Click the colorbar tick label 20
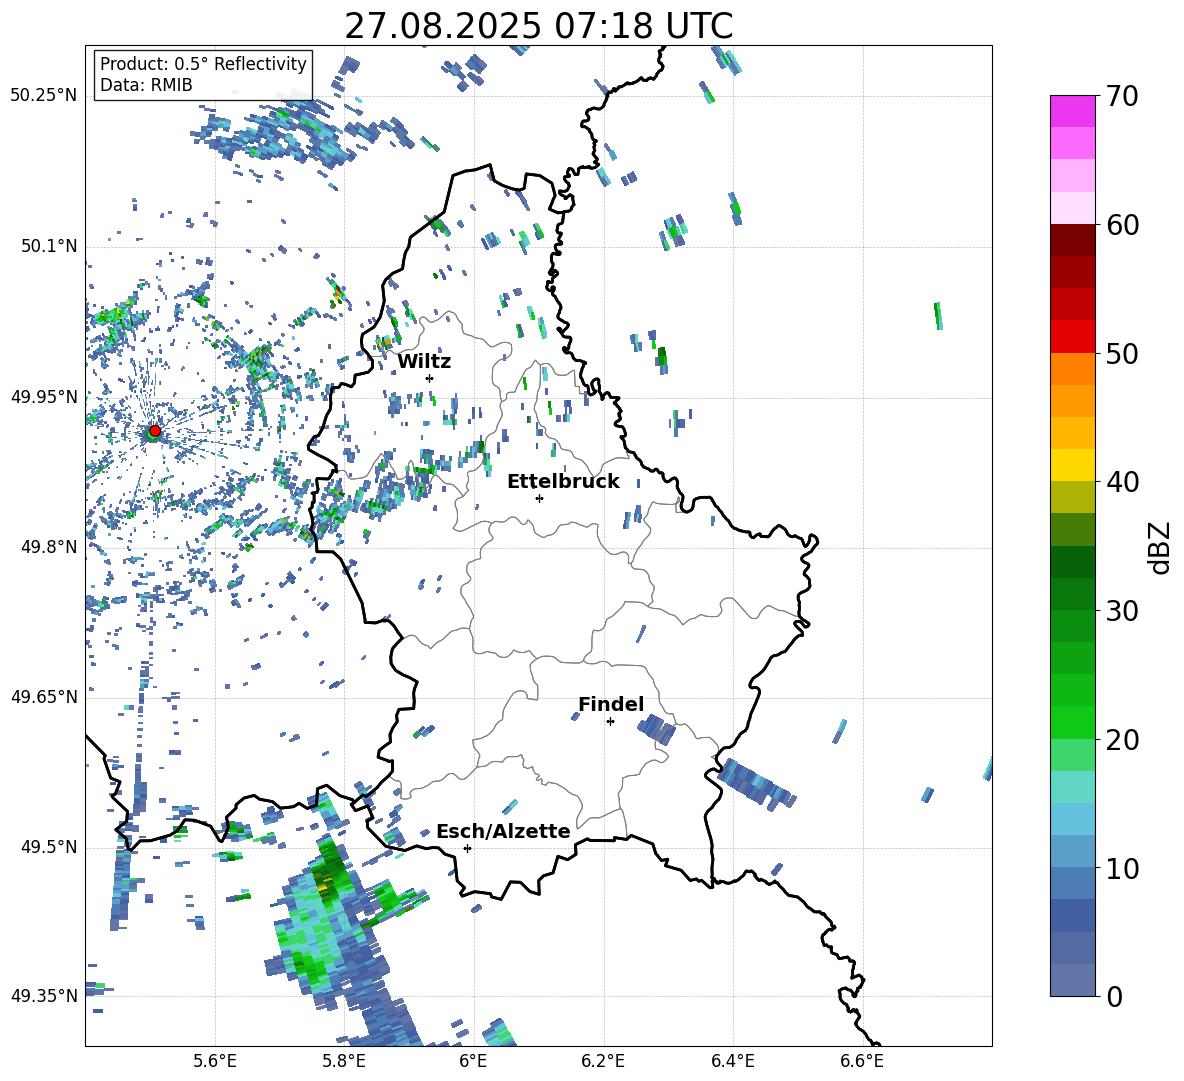The width and height of the screenshot is (1184, 1081). (1122, 740)
